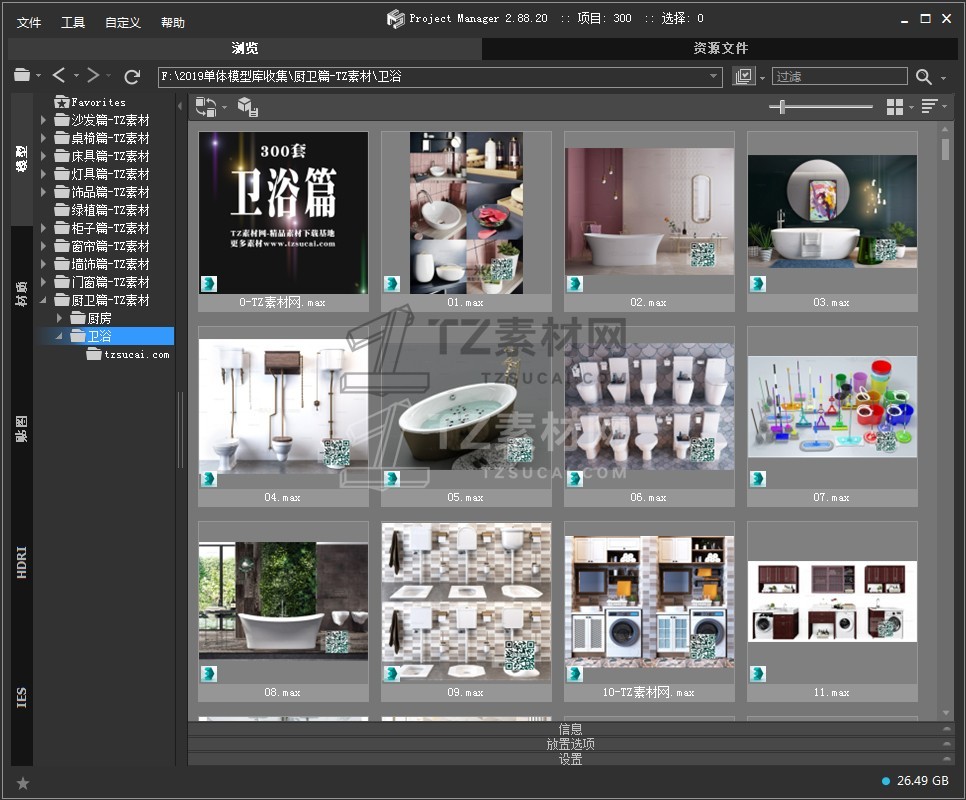Screen dimensions: 966x800
Task: Adjust the thumbnail size slider
Action: [782, 107]
